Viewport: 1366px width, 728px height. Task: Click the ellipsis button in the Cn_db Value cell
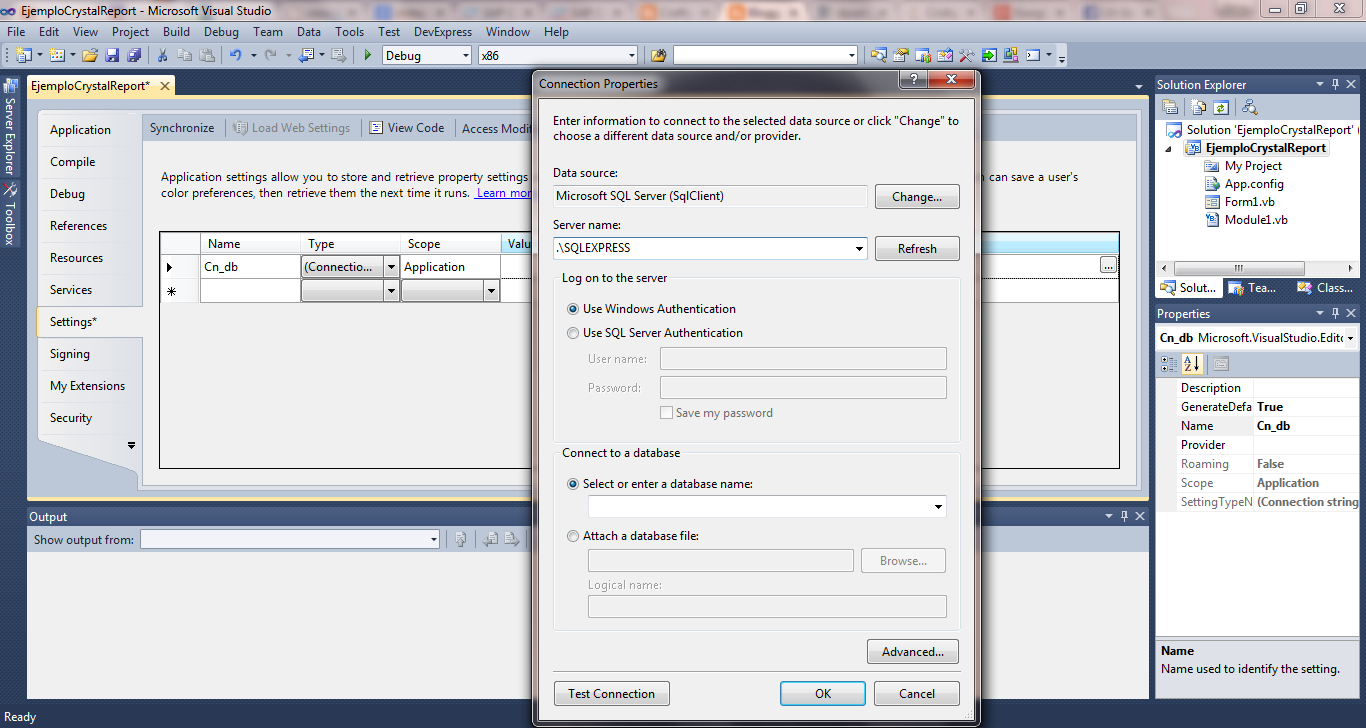pos(1107,266)
